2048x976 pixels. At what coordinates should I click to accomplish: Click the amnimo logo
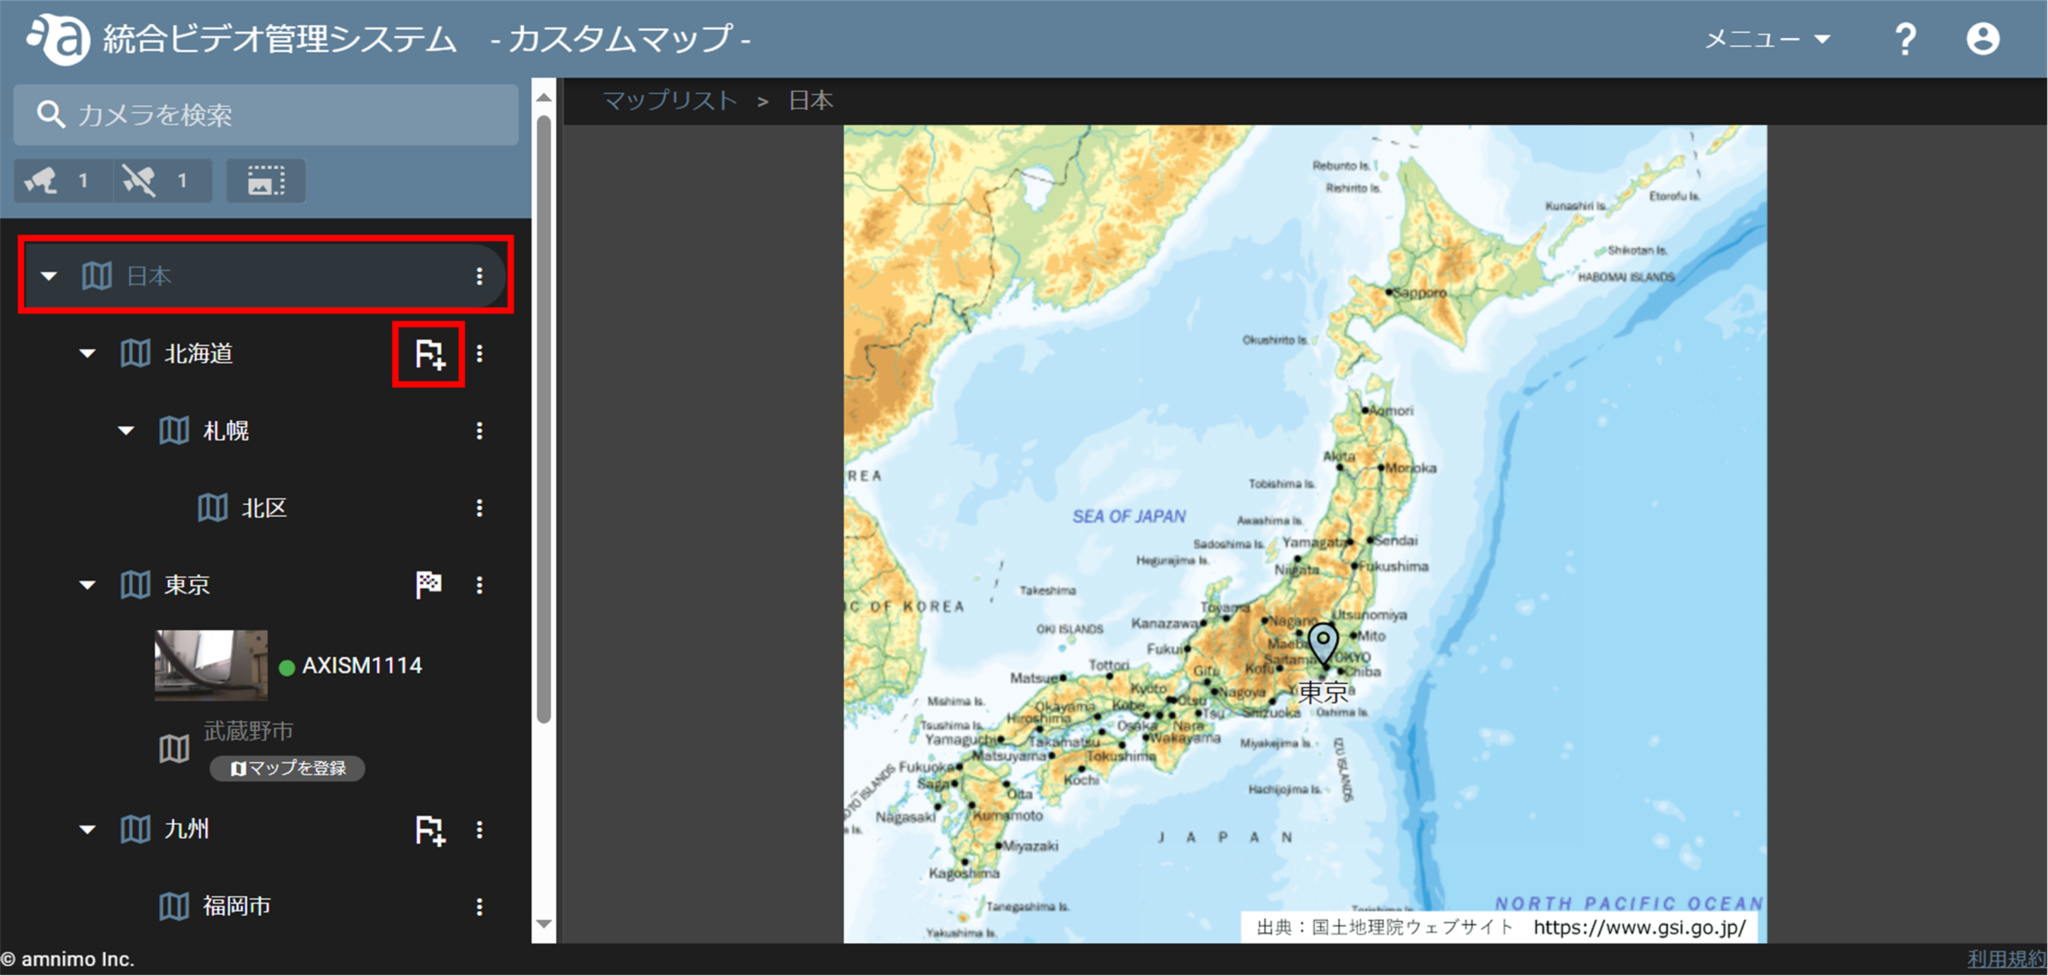57,38
